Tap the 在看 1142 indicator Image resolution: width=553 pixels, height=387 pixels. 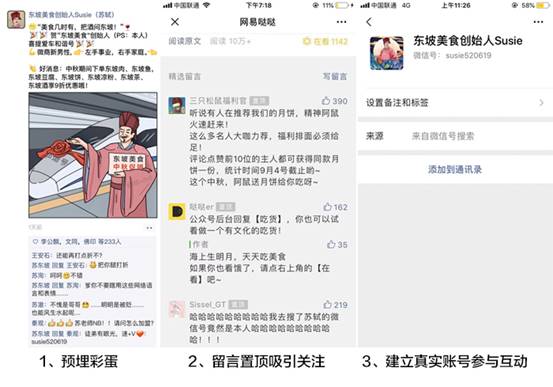point(325,42)
